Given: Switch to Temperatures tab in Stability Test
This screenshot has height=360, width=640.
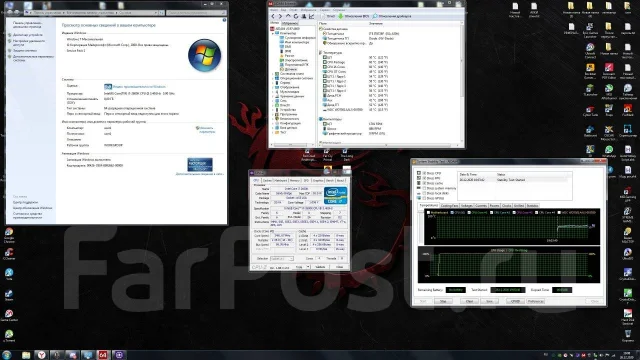Looking at the screenshot, I should [429, 205].
